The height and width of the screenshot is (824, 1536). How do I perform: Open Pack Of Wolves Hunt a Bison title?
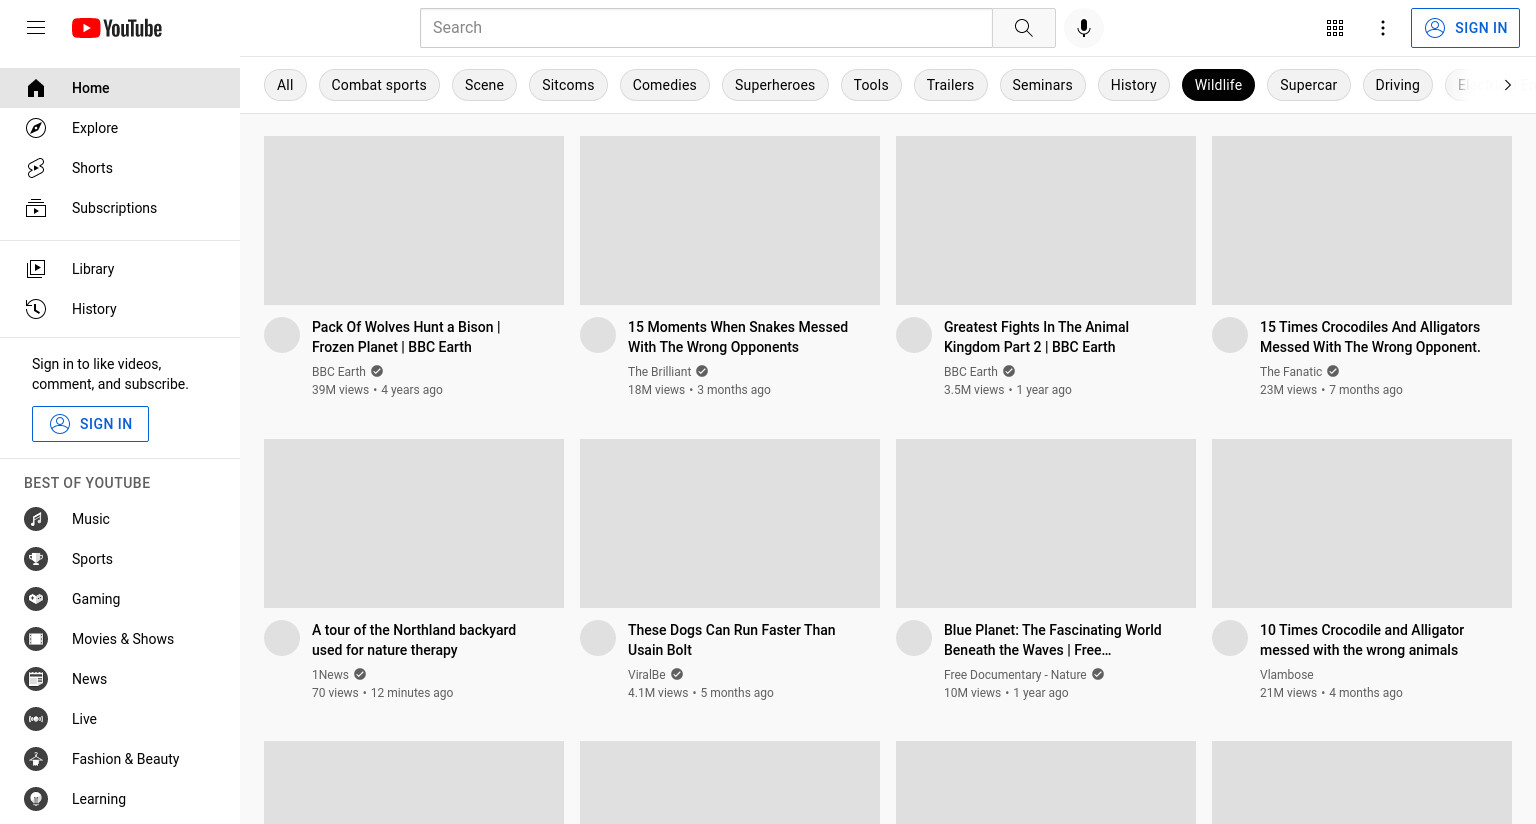point(406,337)
